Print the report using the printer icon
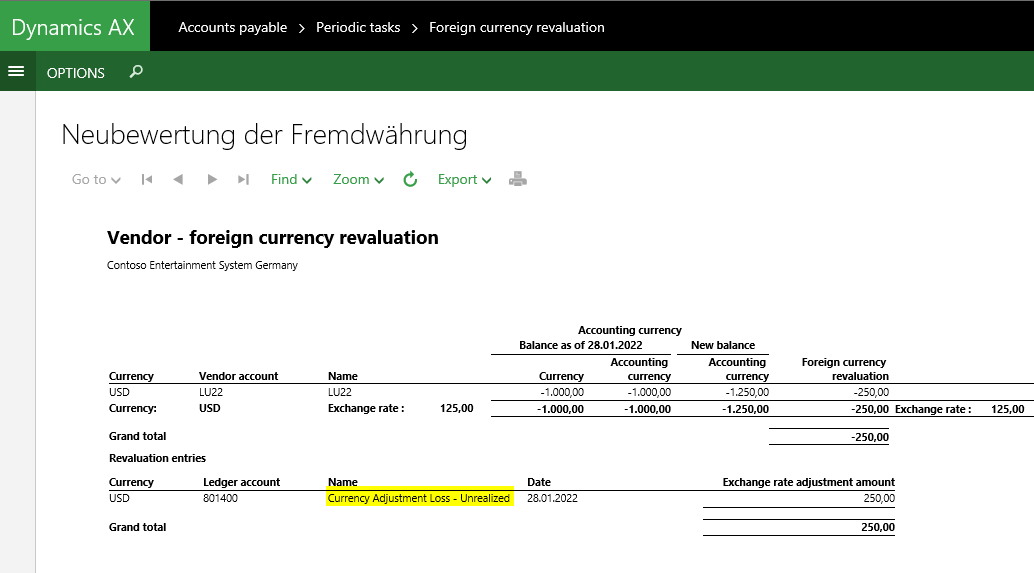This screenshot has width=1034, height=573. [517, 180]
